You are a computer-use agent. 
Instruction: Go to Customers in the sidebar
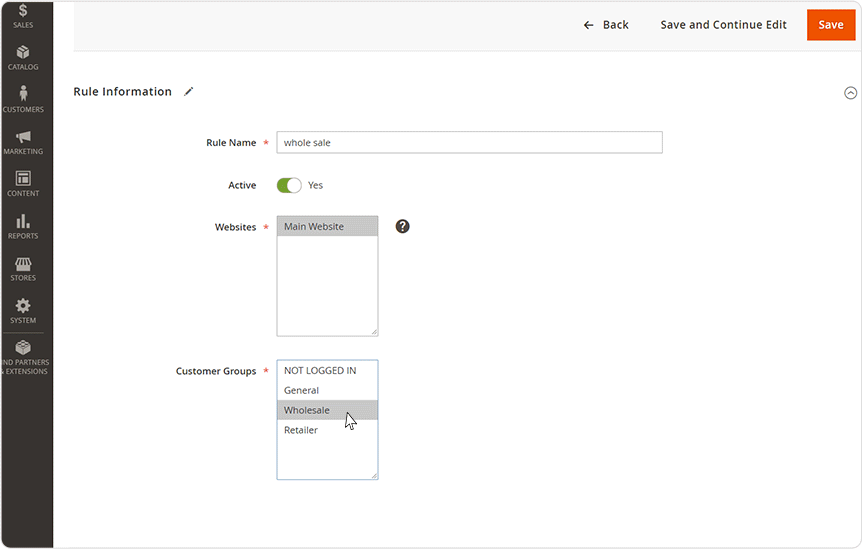(x=23, y=100)
